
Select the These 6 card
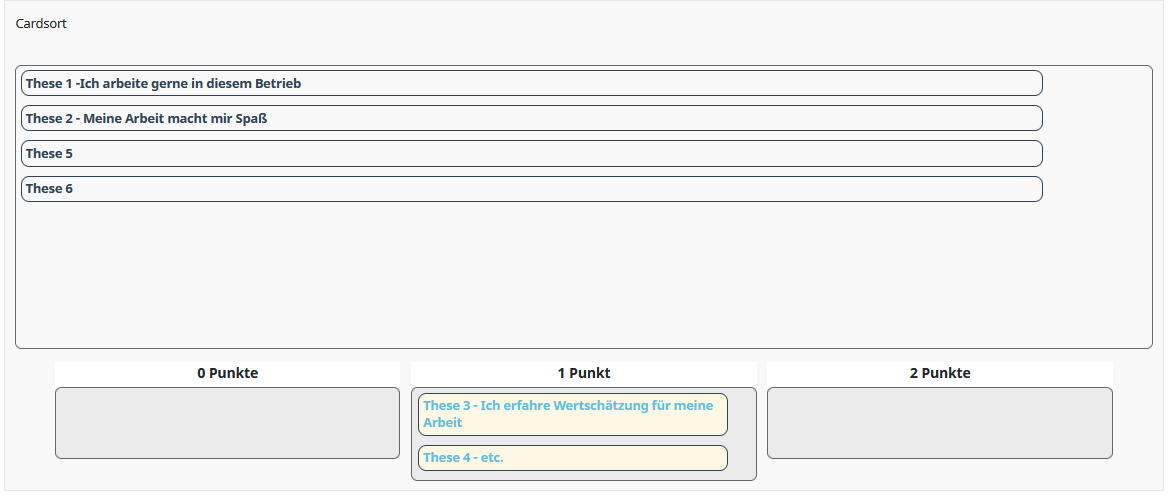pyautogui.click(x=532, y=188)
